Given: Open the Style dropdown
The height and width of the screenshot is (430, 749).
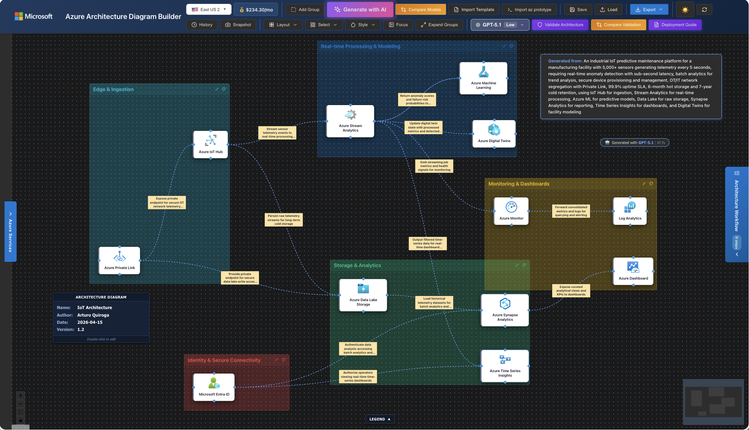Looking at the screenshot, I should pyautogui.click(x=363, y=25).
